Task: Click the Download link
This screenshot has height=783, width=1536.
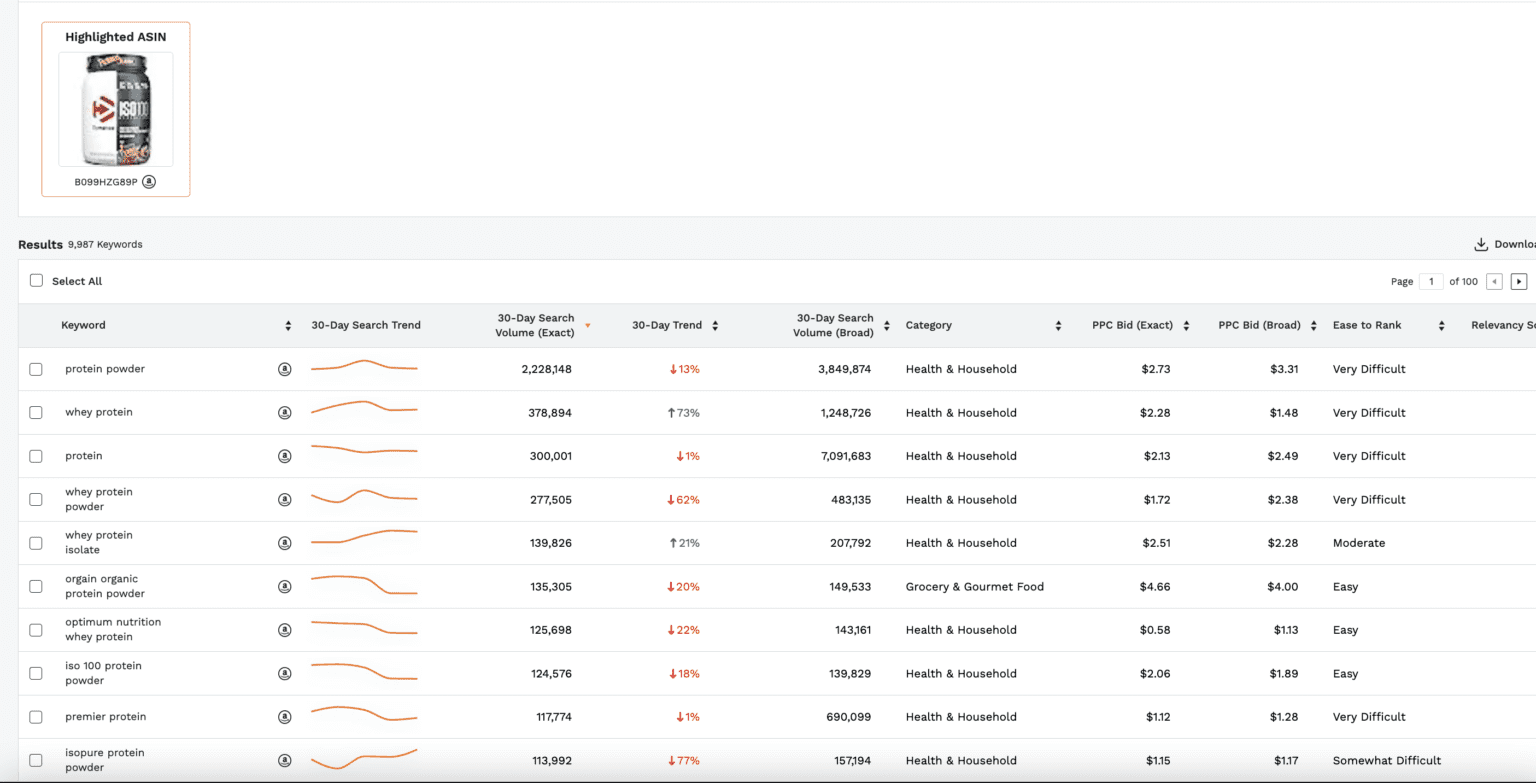Action: click(1510, 243)
